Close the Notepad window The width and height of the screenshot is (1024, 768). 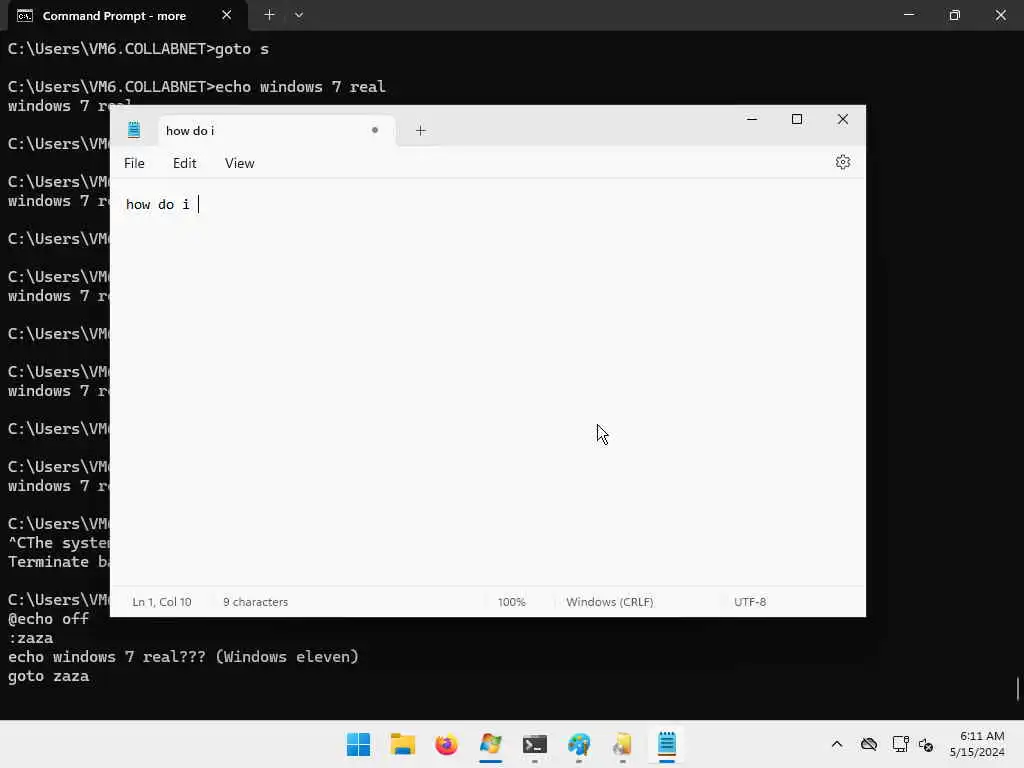point(842,119)
